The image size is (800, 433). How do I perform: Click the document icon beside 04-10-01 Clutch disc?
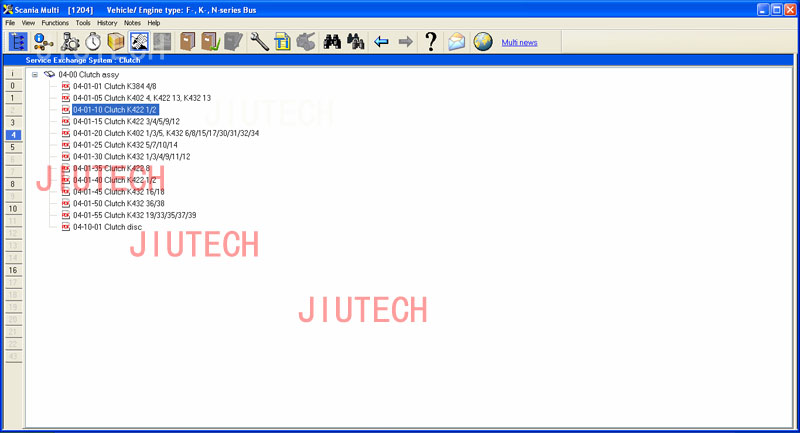tap(66, 227)
